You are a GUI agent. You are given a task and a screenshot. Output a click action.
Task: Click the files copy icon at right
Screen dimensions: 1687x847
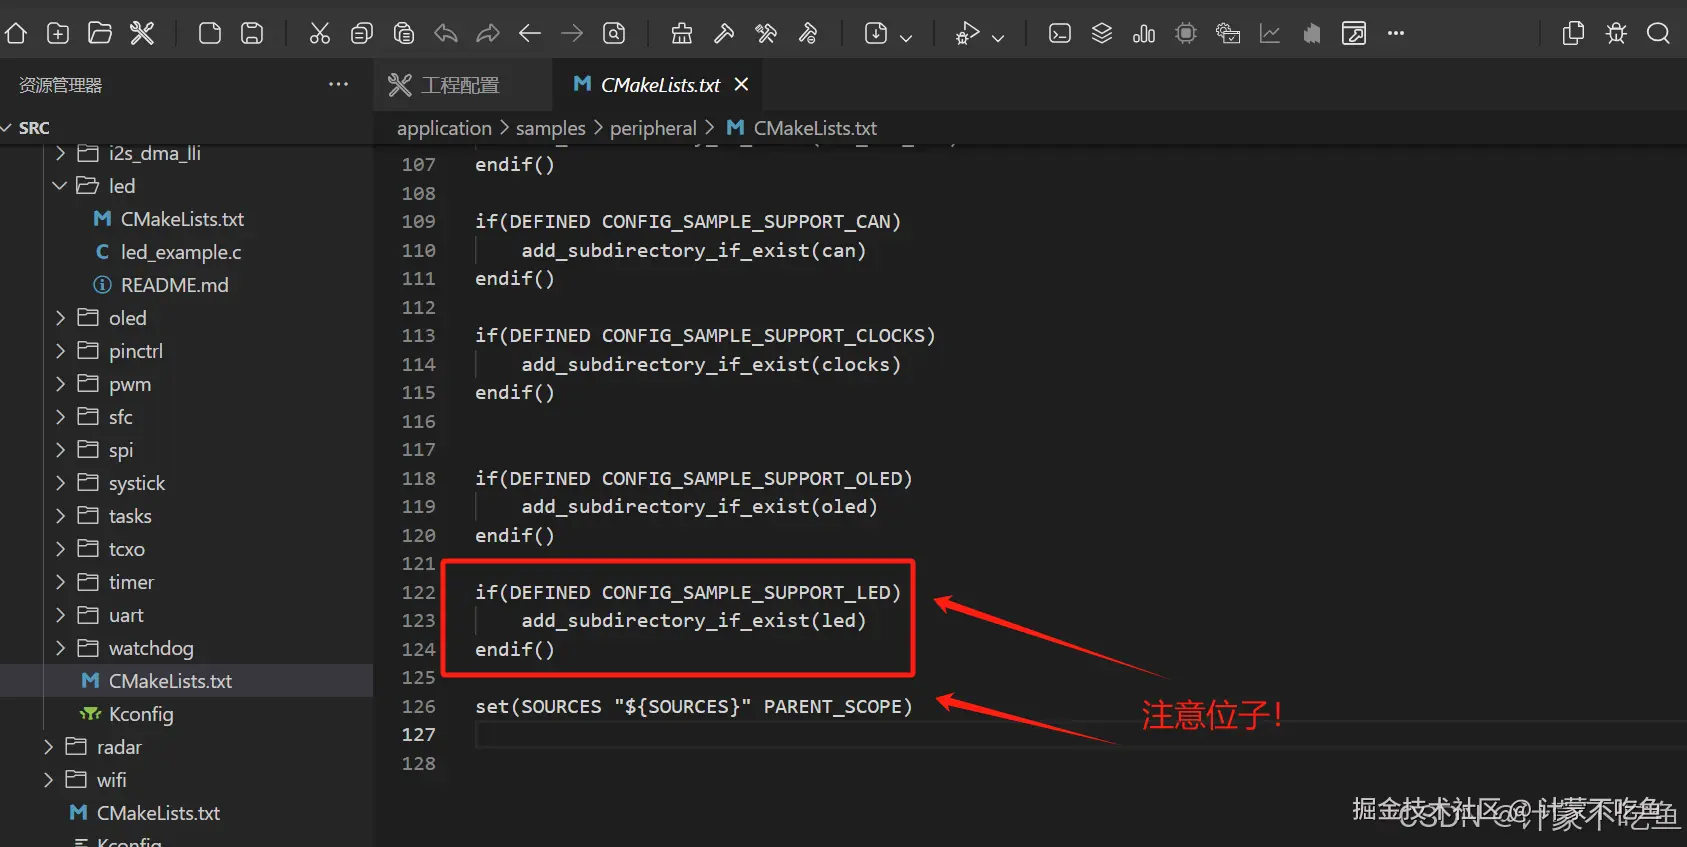[1573, 33]
